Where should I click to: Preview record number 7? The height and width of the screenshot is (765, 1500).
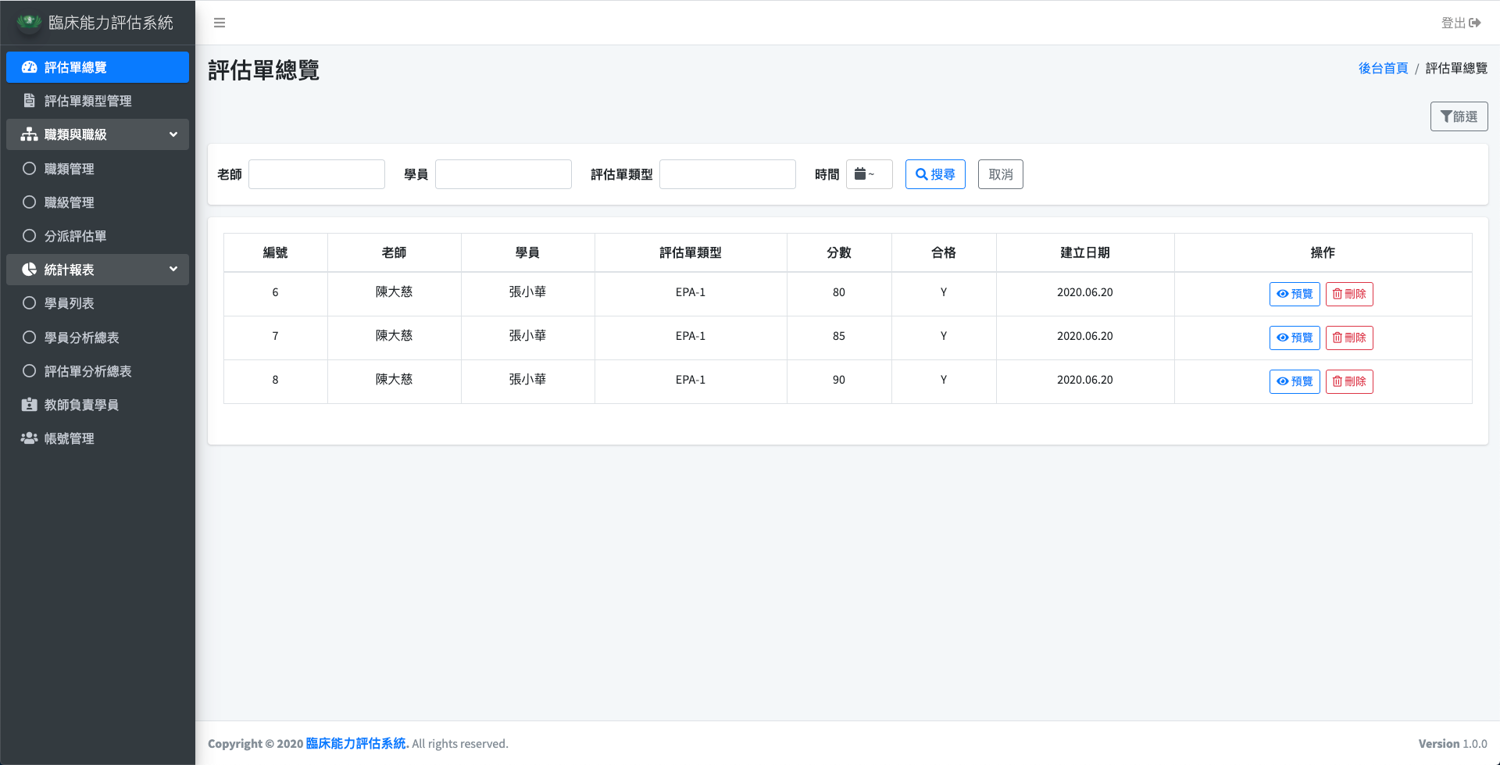[1295, 338]
